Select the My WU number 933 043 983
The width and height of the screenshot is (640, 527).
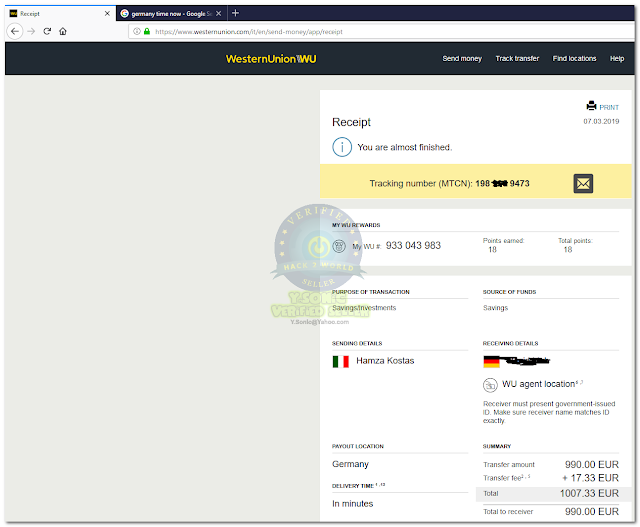point(413,245)
